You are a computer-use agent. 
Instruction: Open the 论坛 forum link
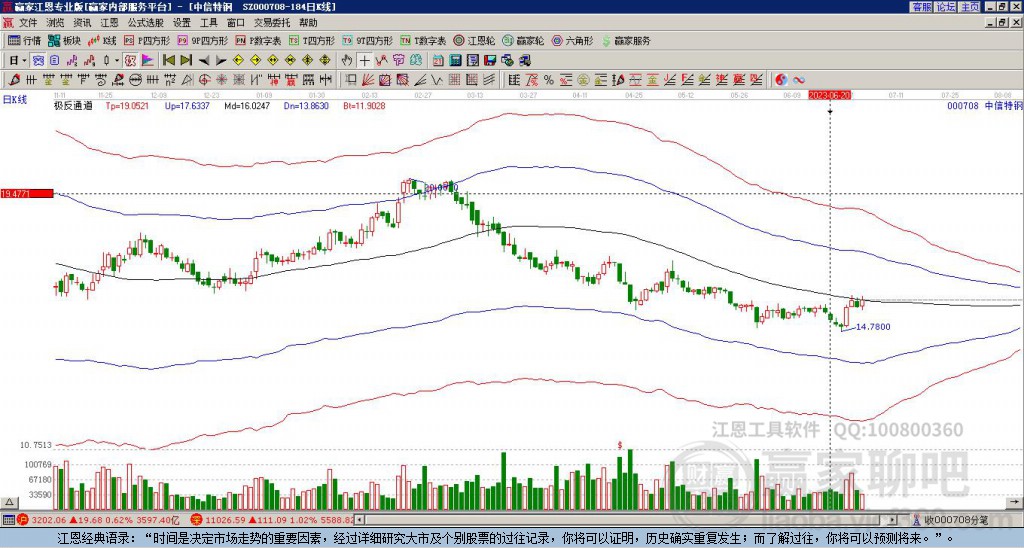coord(946,7)
